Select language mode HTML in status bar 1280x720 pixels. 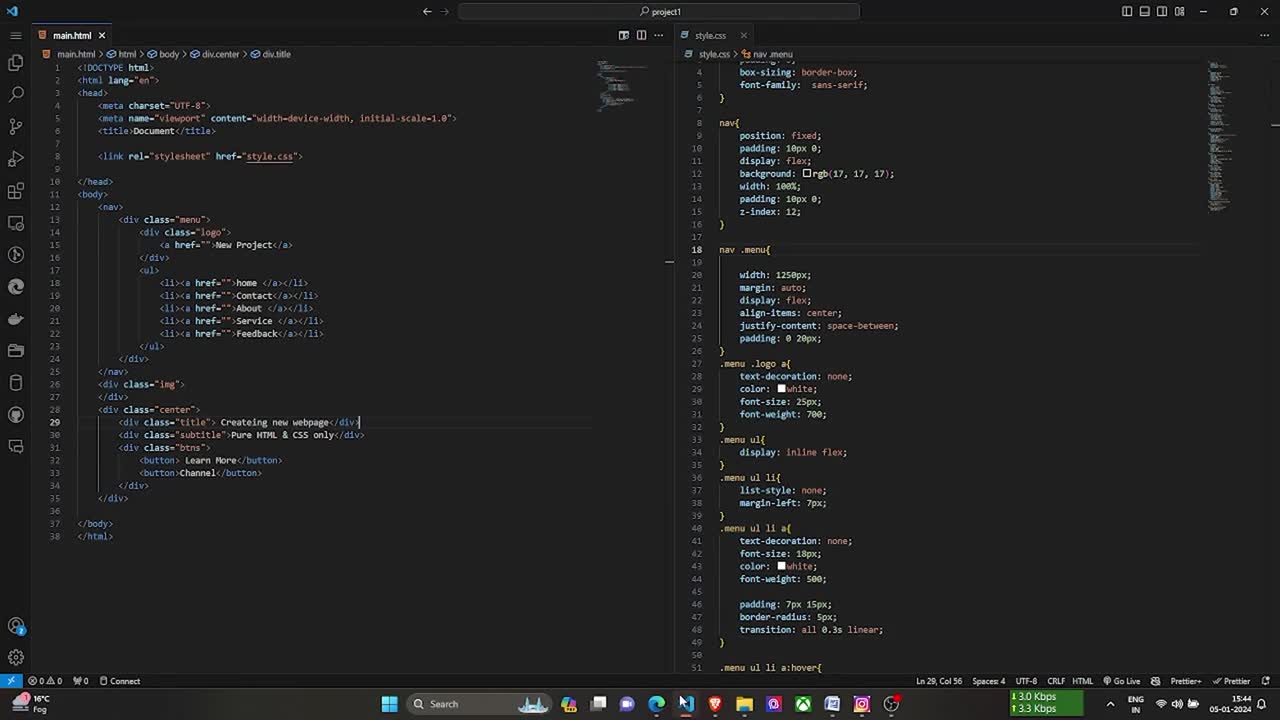(x=1083, y=681)
